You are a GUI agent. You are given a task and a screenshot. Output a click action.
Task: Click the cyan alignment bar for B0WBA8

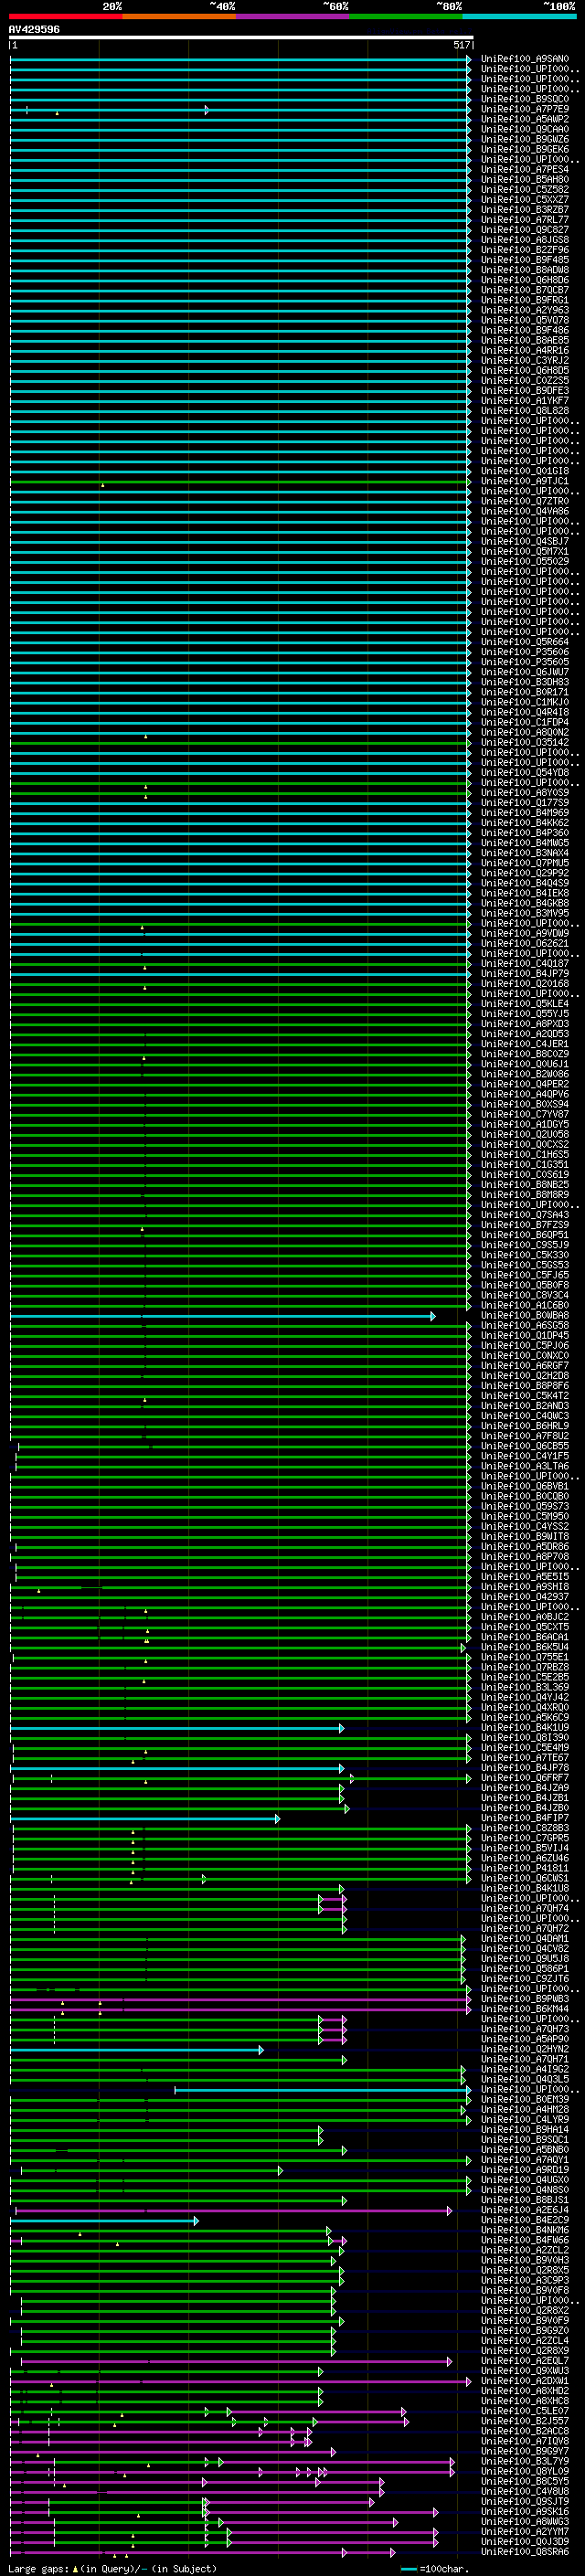click(x=222, y=1317)
